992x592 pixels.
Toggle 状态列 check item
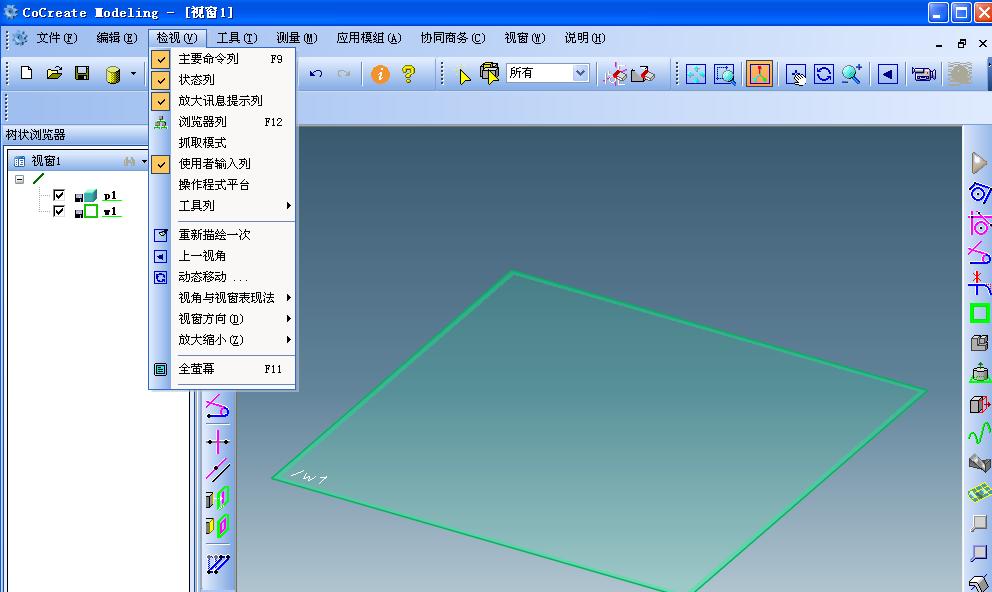pyautogui.click(x=223, y=80)
